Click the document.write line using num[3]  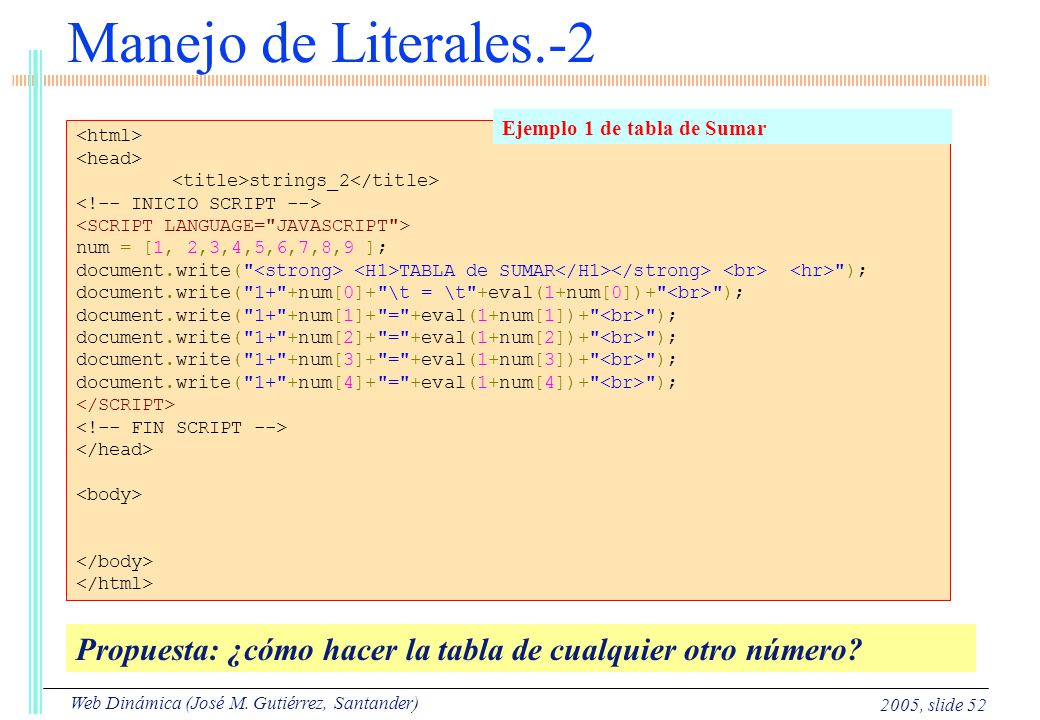pyautogui.click(x=376, y=360)
